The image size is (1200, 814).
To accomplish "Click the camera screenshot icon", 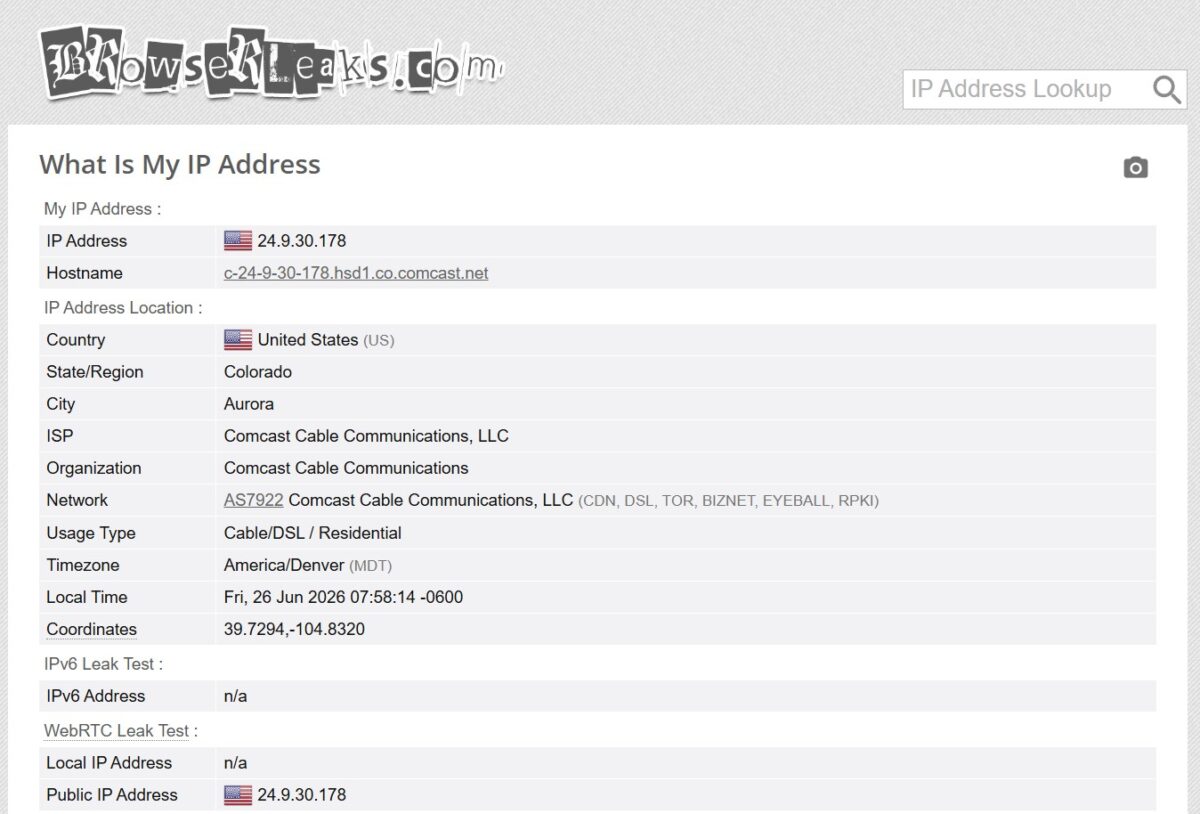I will pyautogui.click(x=1135, y=167).
